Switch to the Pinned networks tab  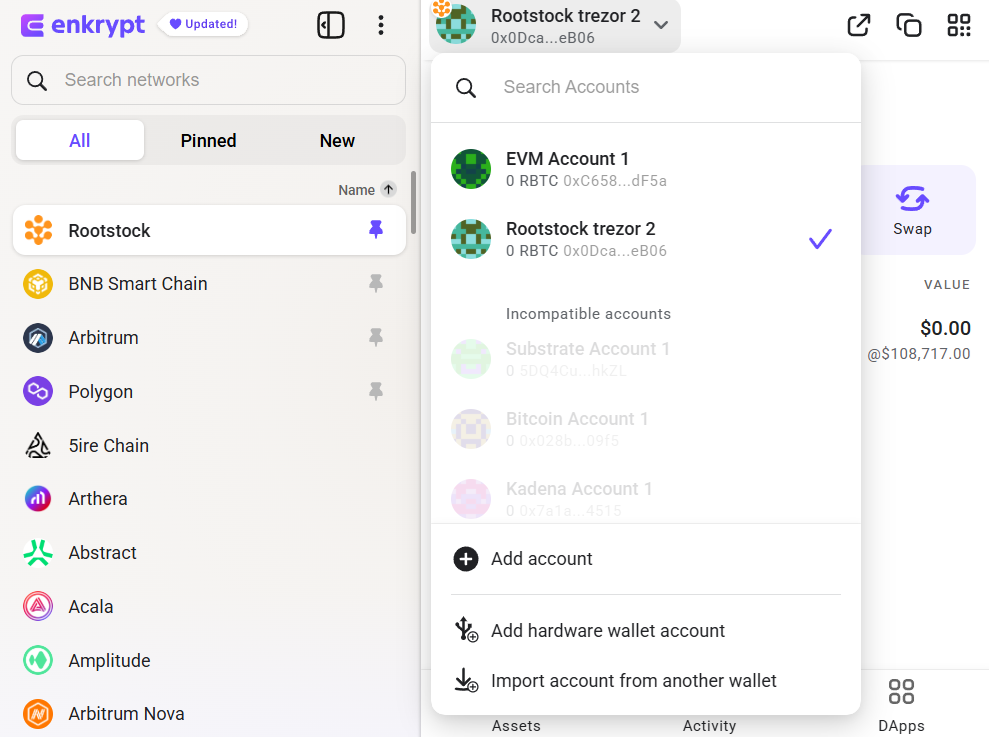tap(208, 140)
